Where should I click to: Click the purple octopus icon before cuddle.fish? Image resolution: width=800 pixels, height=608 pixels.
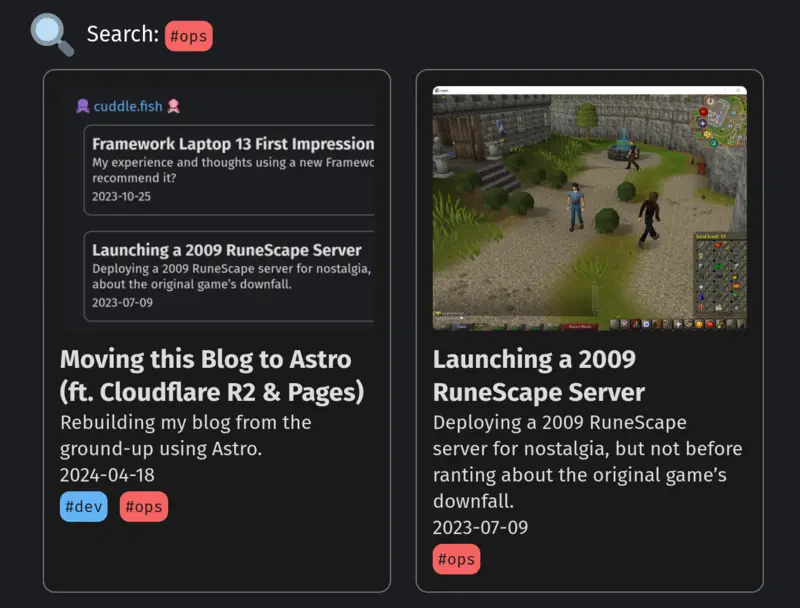tap(83, 106)
